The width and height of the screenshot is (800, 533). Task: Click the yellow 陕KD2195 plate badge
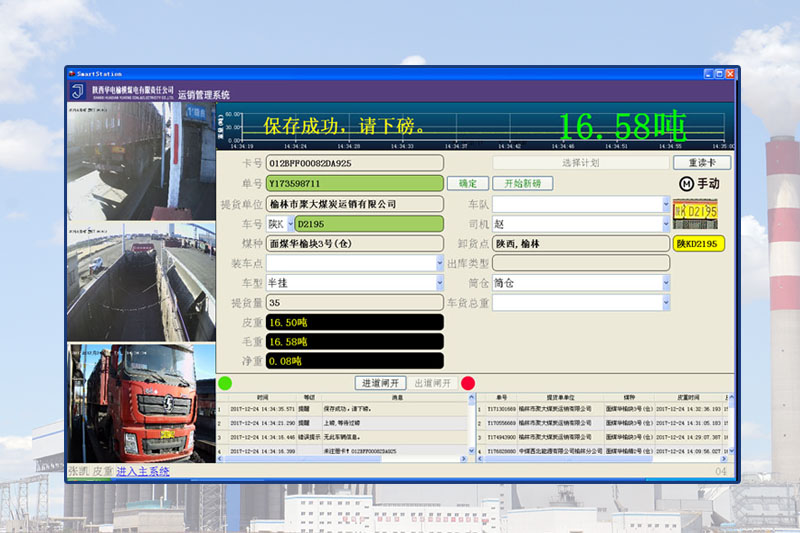click(696, 243)
